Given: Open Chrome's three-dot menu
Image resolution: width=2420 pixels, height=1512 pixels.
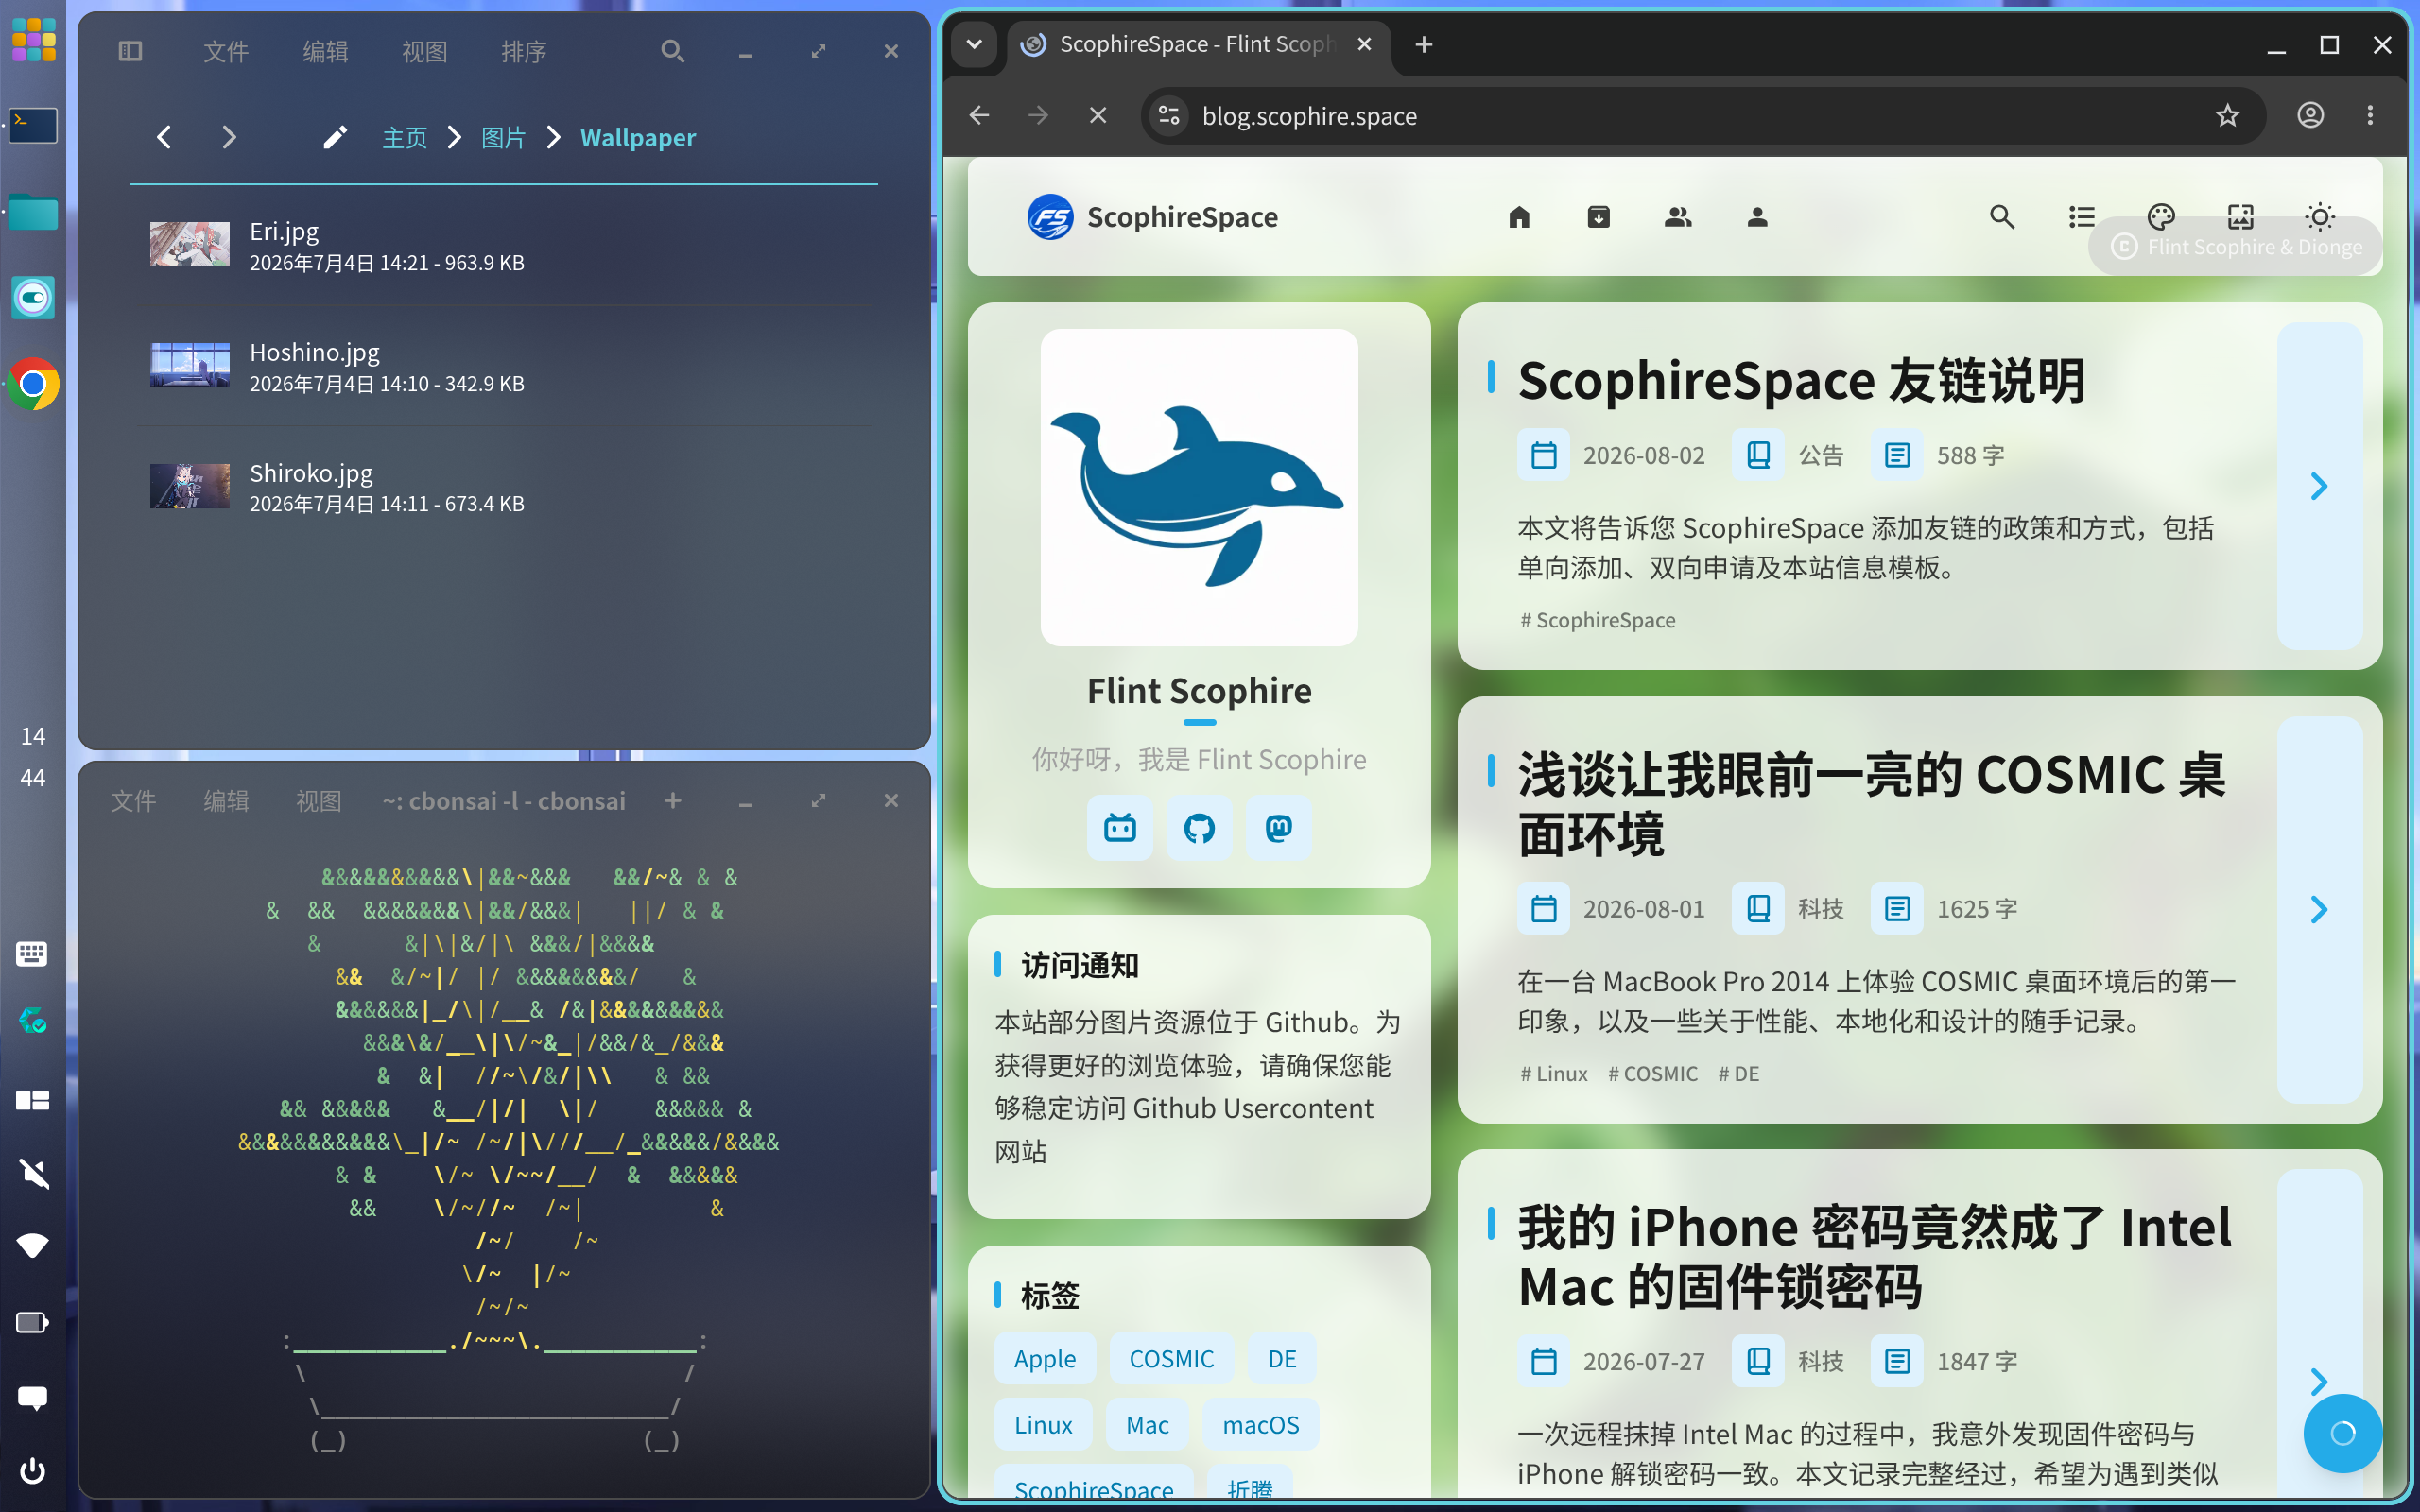Looking at the screenshot, I should [x=2370, y=115].
